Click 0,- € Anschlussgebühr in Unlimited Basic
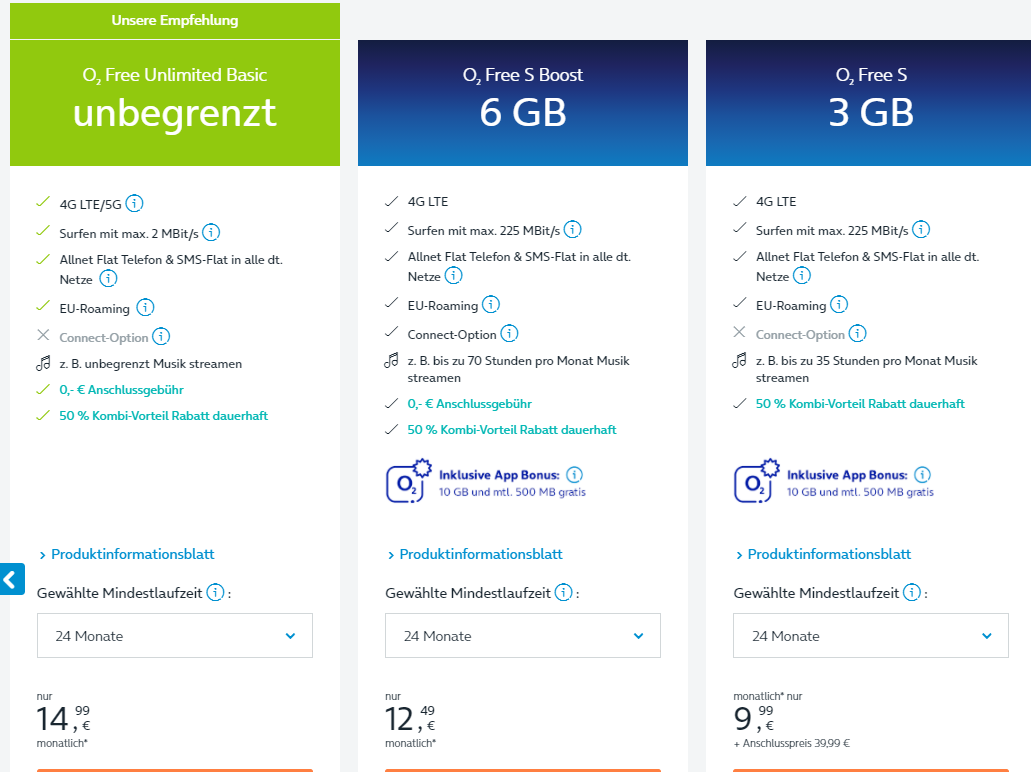Screen dimensions: 1031x772 pos(122,390)
